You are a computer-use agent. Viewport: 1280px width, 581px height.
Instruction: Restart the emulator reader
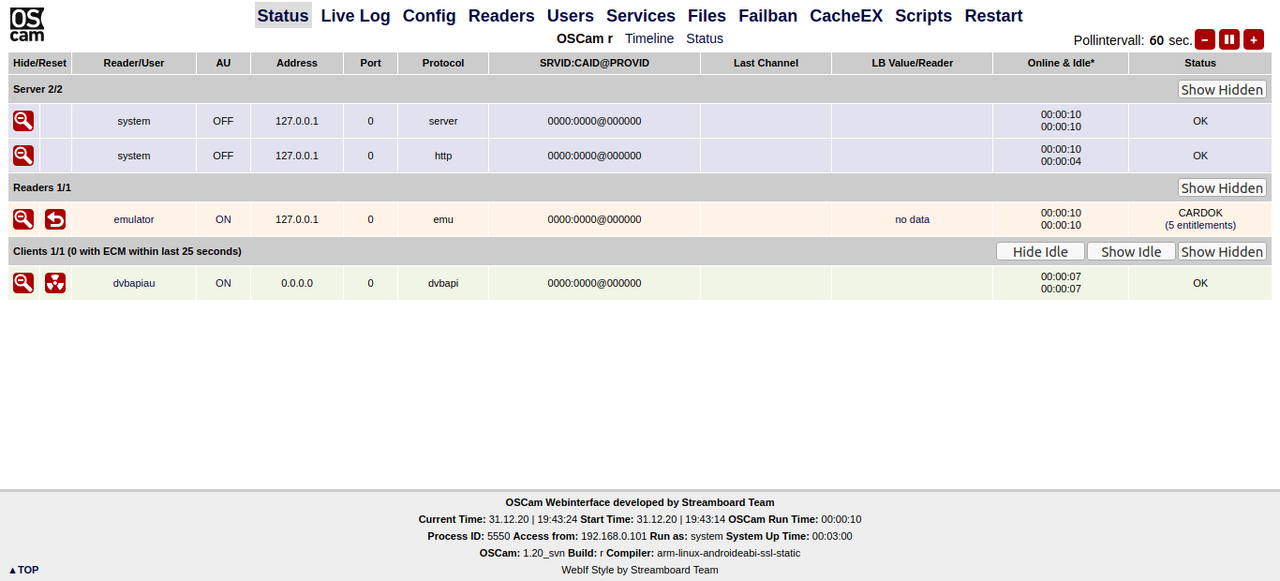[x=55, y=219]
